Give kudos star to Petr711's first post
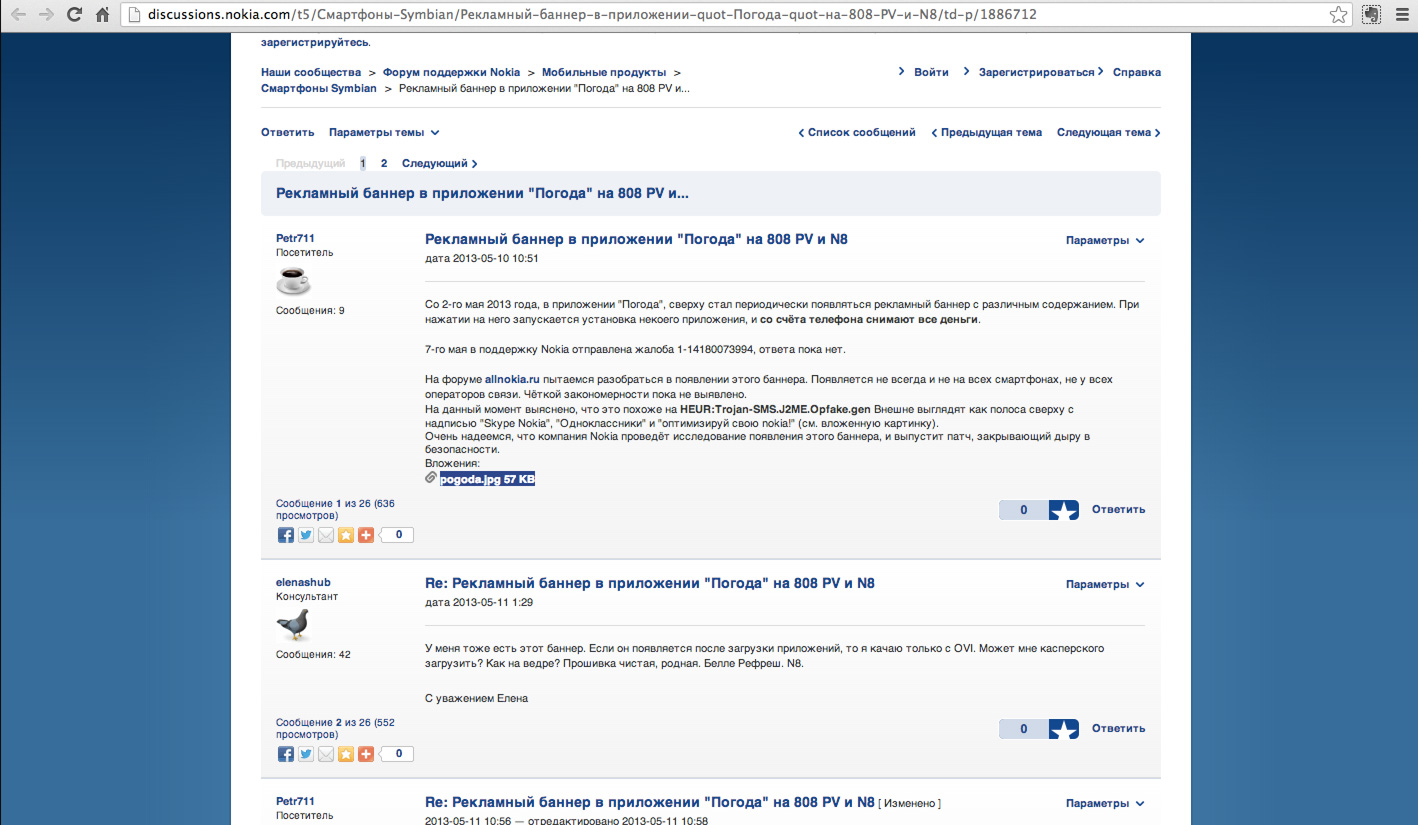1418x825 pixels. pyautogui.click(x=1064, y=510)
